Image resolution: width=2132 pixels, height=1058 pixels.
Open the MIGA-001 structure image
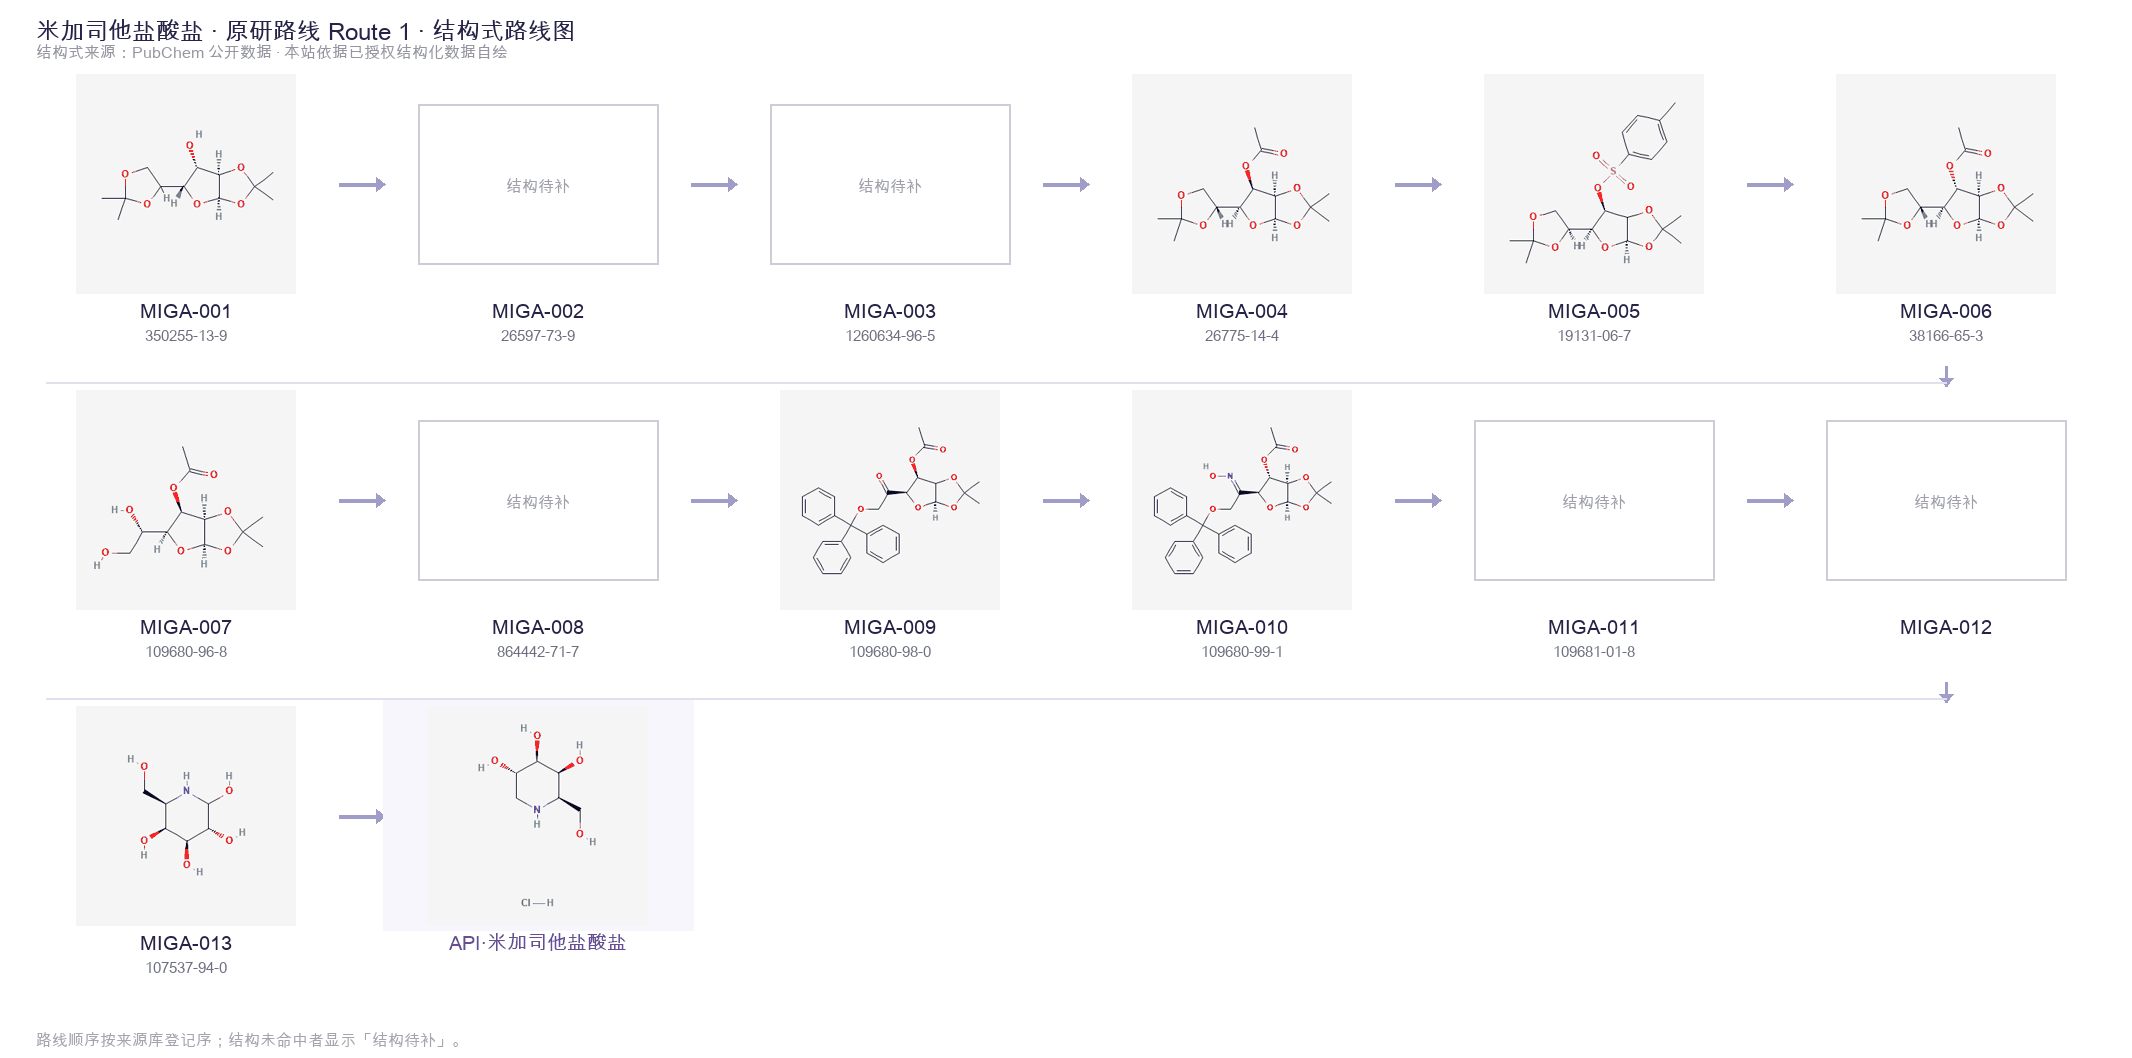pos(186,184)
